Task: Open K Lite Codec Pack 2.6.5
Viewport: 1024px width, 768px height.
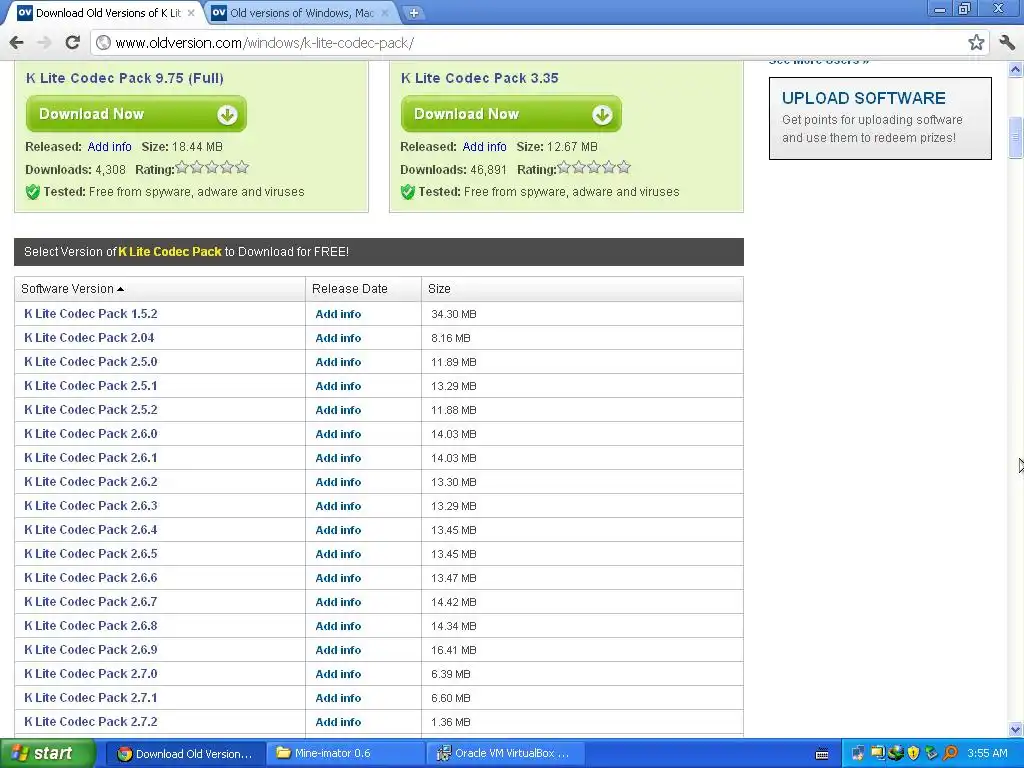Action: [x=91, y=554]
